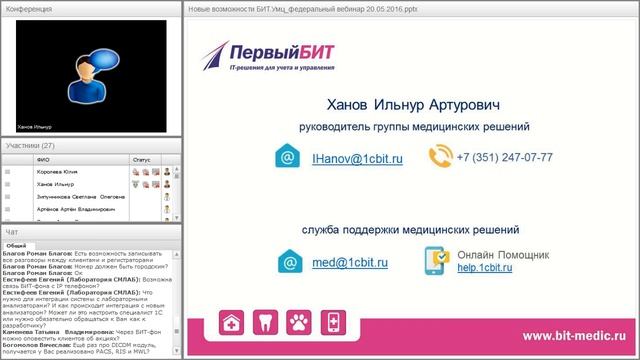Viewport: 640px width, 360px height.
Task: Click Благов Роман's 'Номер должен быть городским?' message
Action: [85, 267]
